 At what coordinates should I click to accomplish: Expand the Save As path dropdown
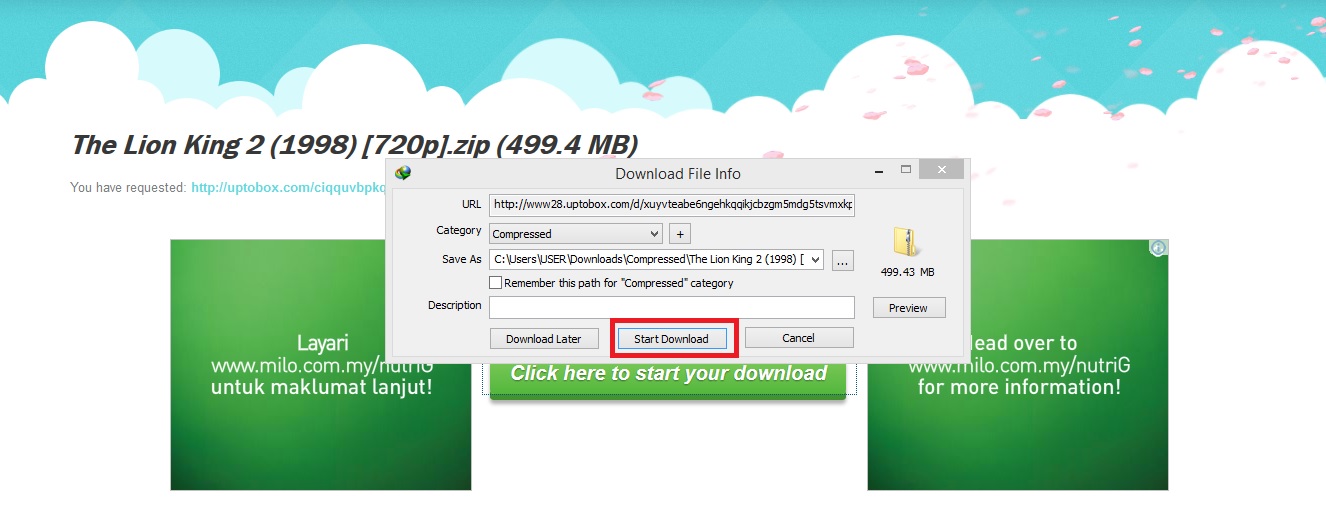point(815,260)
